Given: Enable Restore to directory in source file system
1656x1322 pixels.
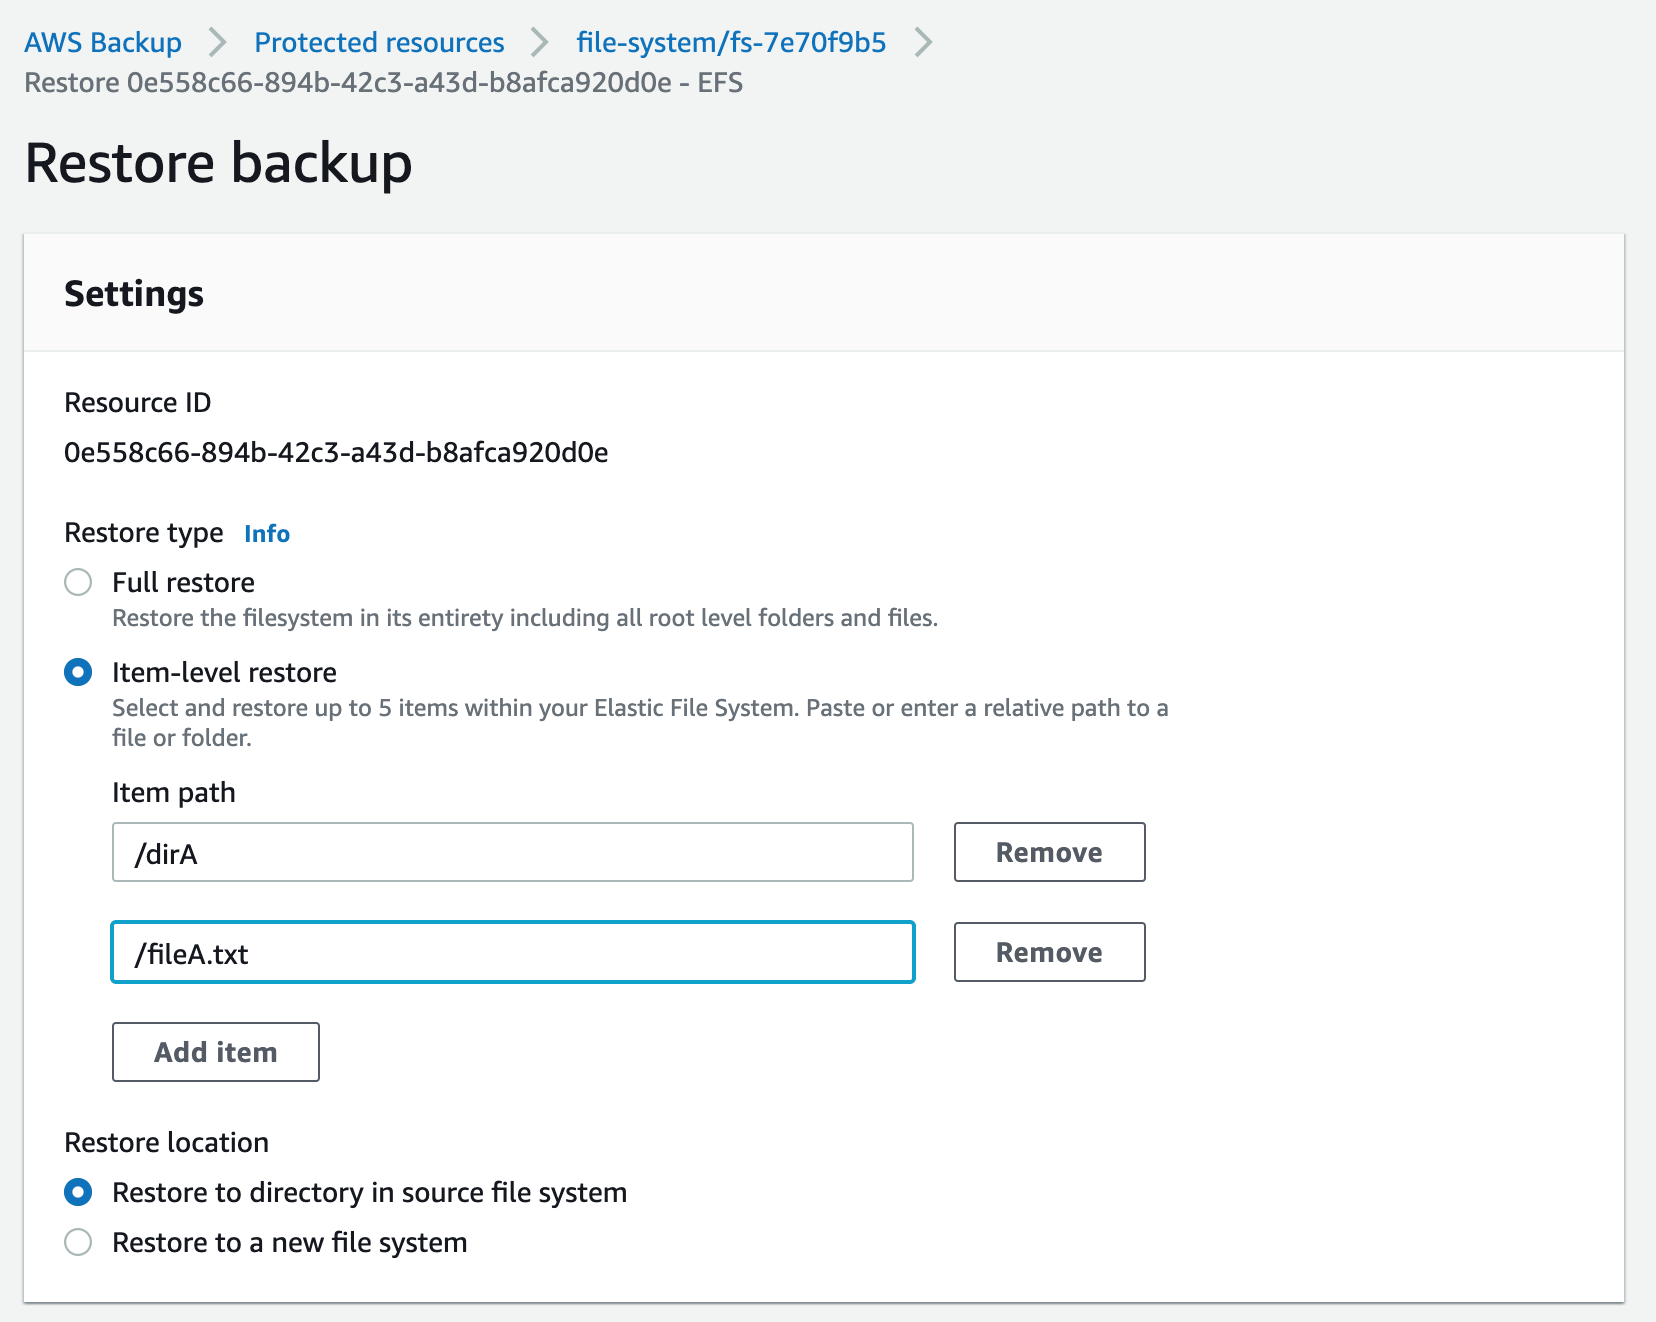Looking at the screenshot, I should click(77, 1192).
